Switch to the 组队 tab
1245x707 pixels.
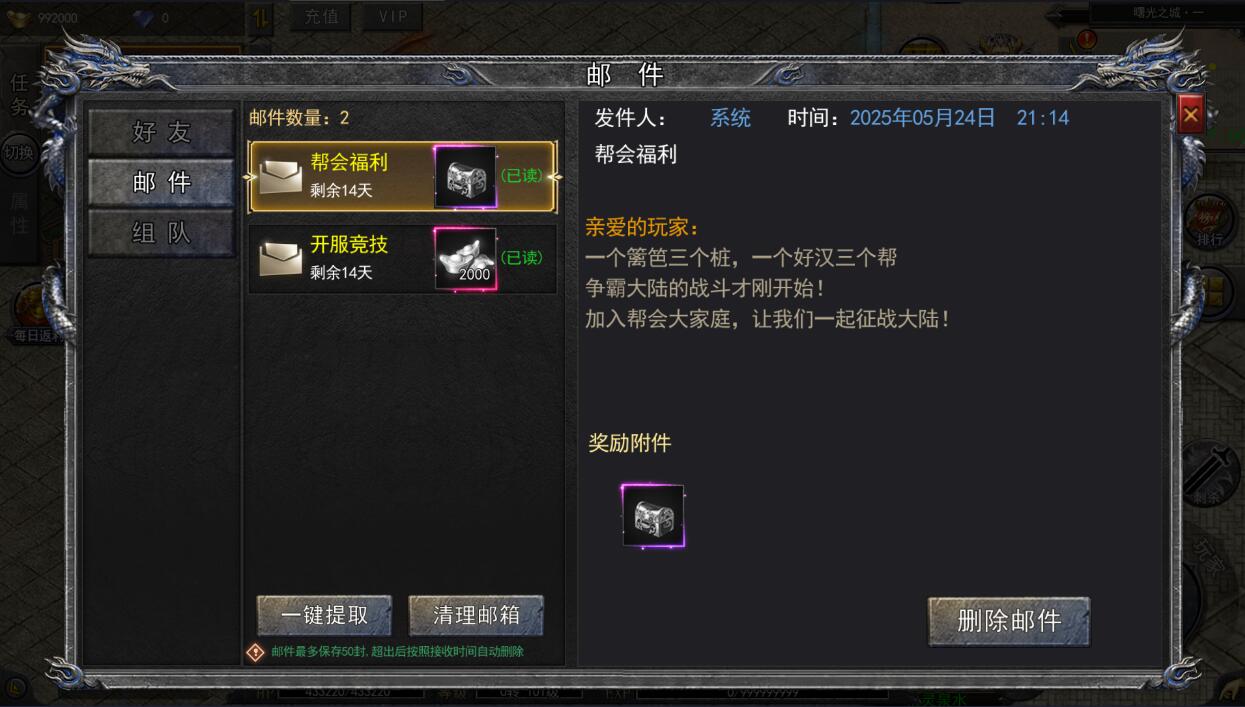[x=161, y=233]
